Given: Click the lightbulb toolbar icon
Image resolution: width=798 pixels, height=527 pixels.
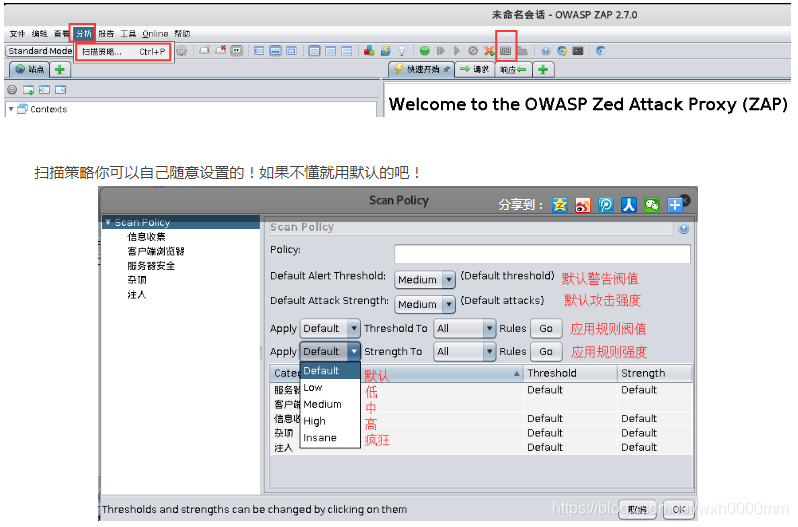Looking at the screenshot, I should coord(402,51).
